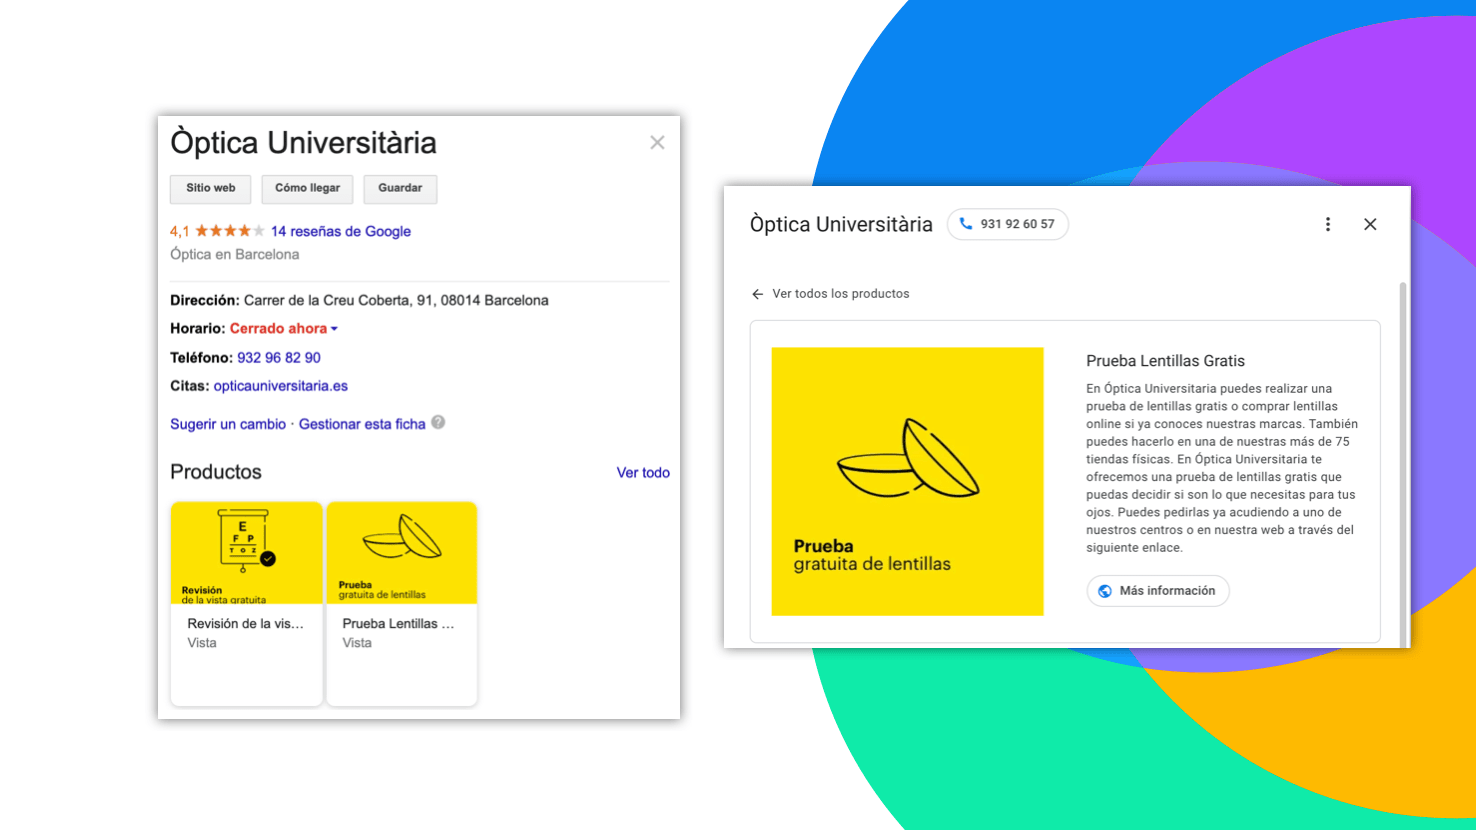Image resolution: width=1476 pixels, height=830 pixels.
Task: Click the product detail scrollbar
Action: coord(1403,463)
